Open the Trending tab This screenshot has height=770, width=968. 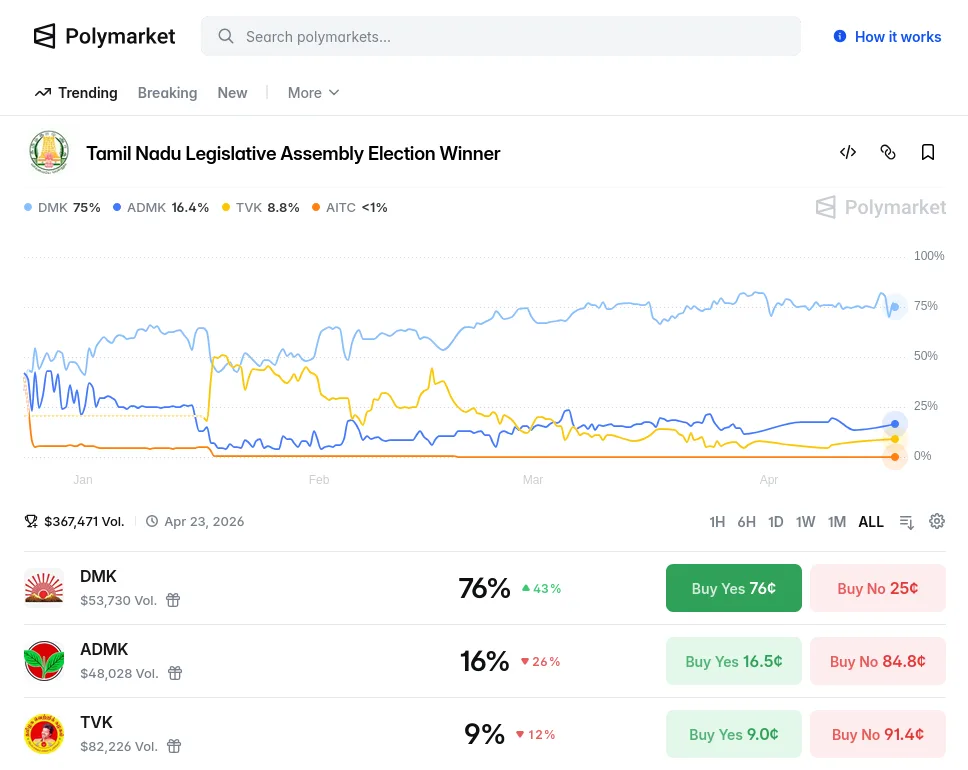point(76,93)
